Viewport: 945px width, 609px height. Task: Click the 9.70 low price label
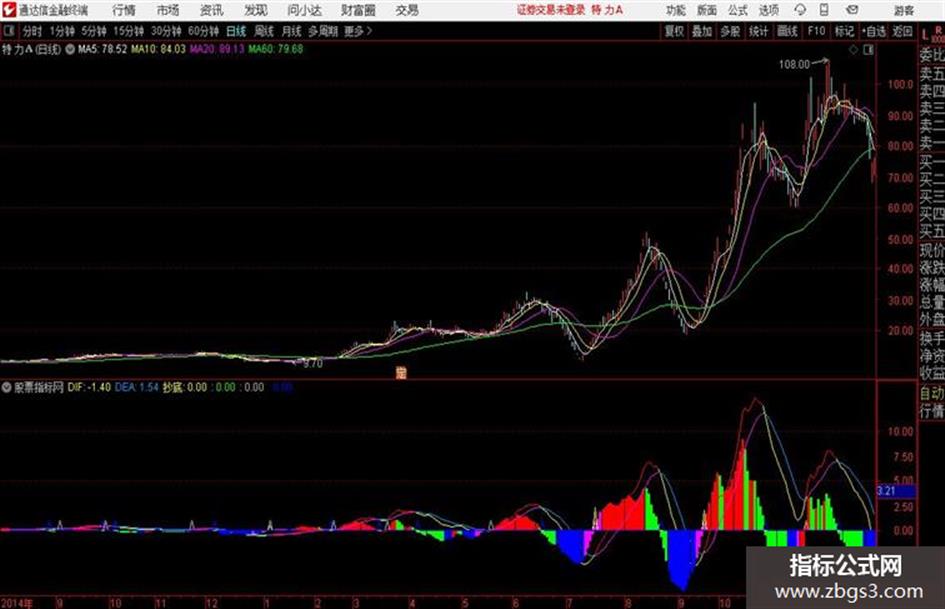pyautogui.click(x=313, y=364)
